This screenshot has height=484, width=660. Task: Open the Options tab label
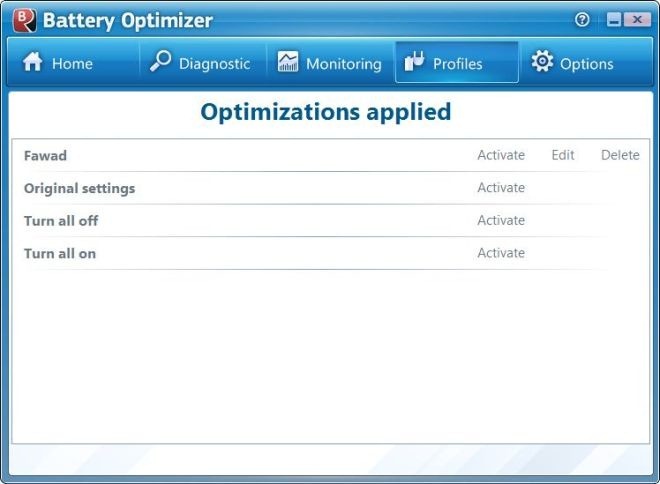click(x=587, y=64)
